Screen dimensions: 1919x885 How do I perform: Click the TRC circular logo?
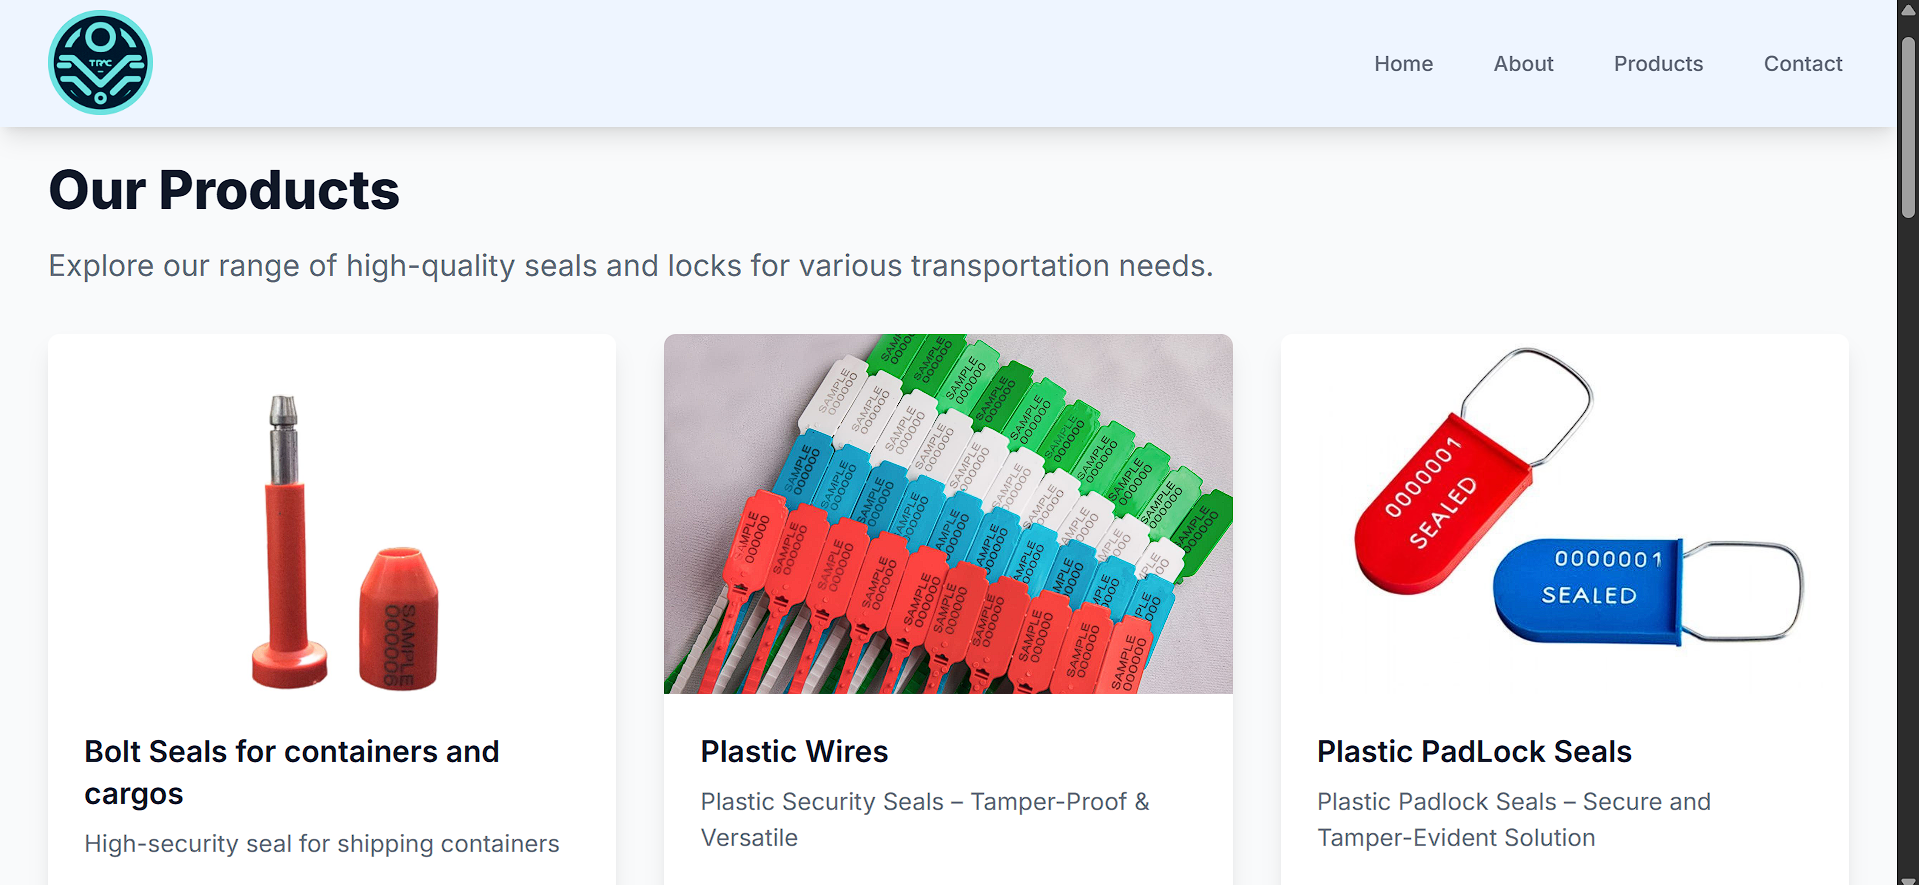(100, 63)
